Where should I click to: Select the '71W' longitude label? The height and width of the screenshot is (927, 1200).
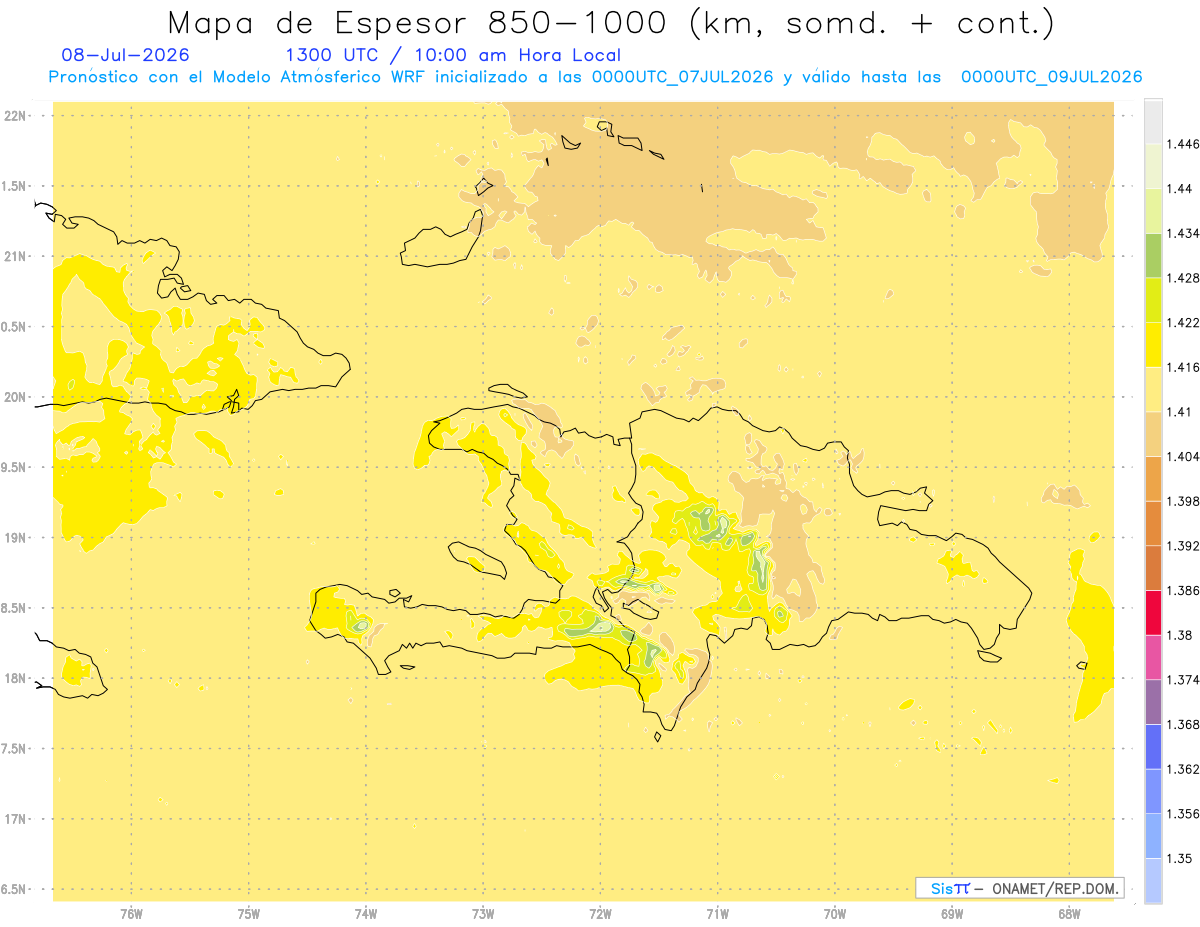click(717, 913)
